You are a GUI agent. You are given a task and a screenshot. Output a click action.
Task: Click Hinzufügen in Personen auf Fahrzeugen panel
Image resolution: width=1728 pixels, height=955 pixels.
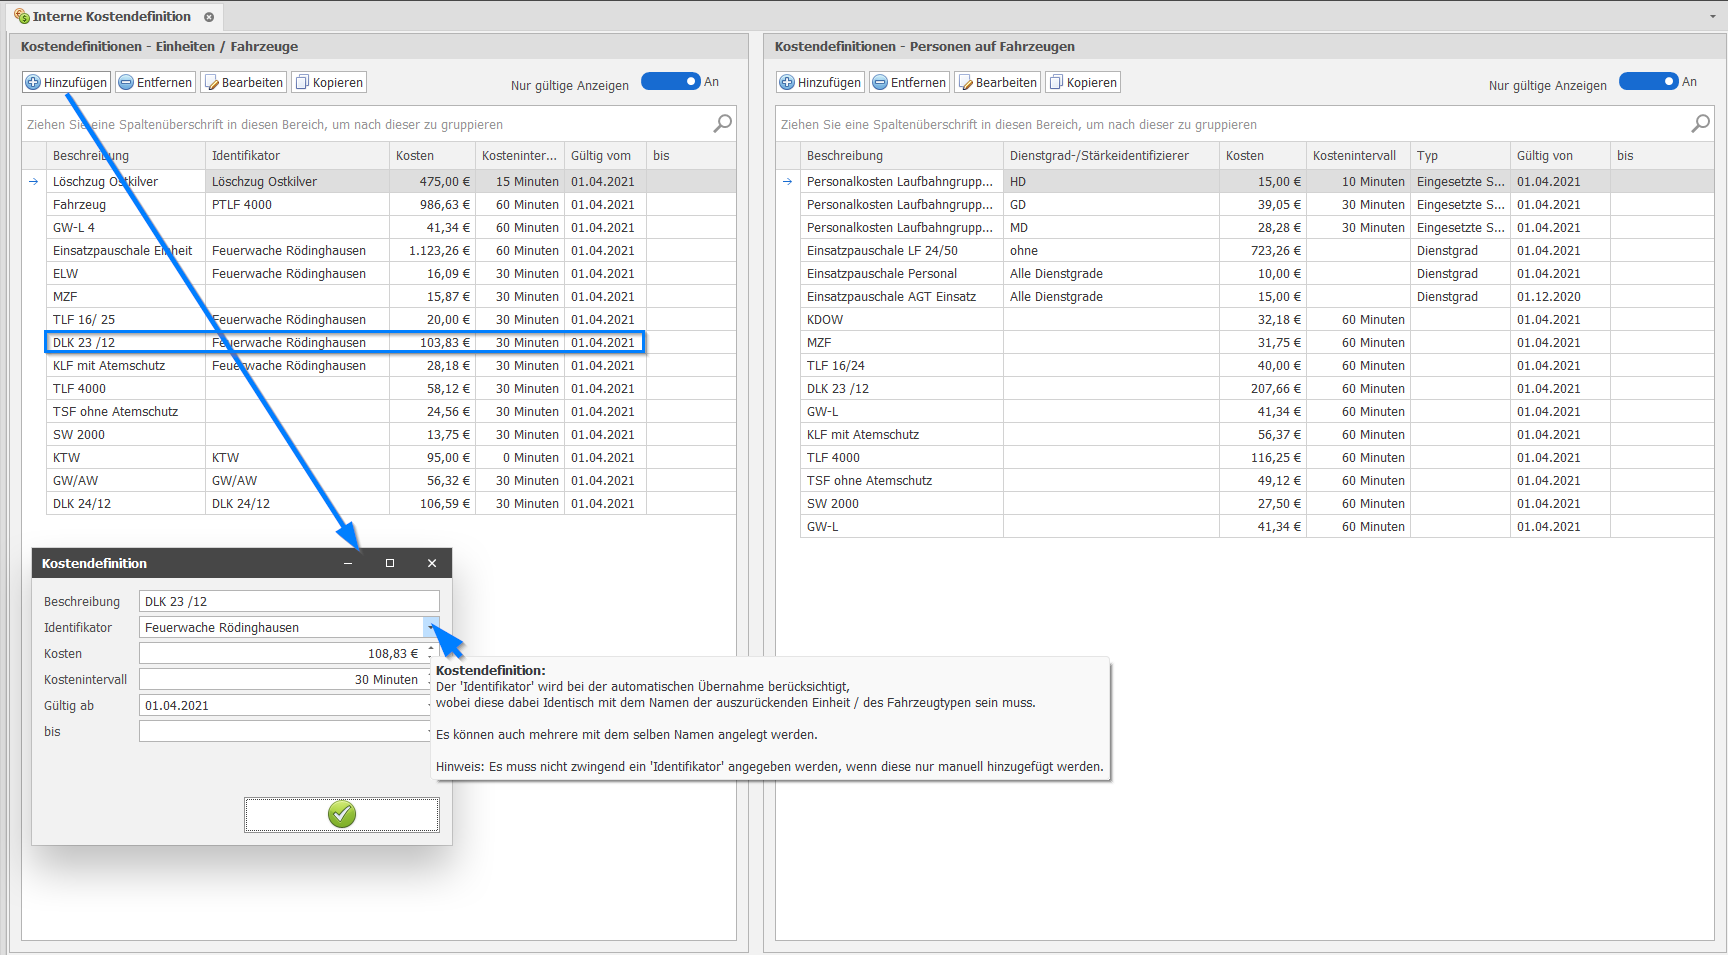pos(820,83)
